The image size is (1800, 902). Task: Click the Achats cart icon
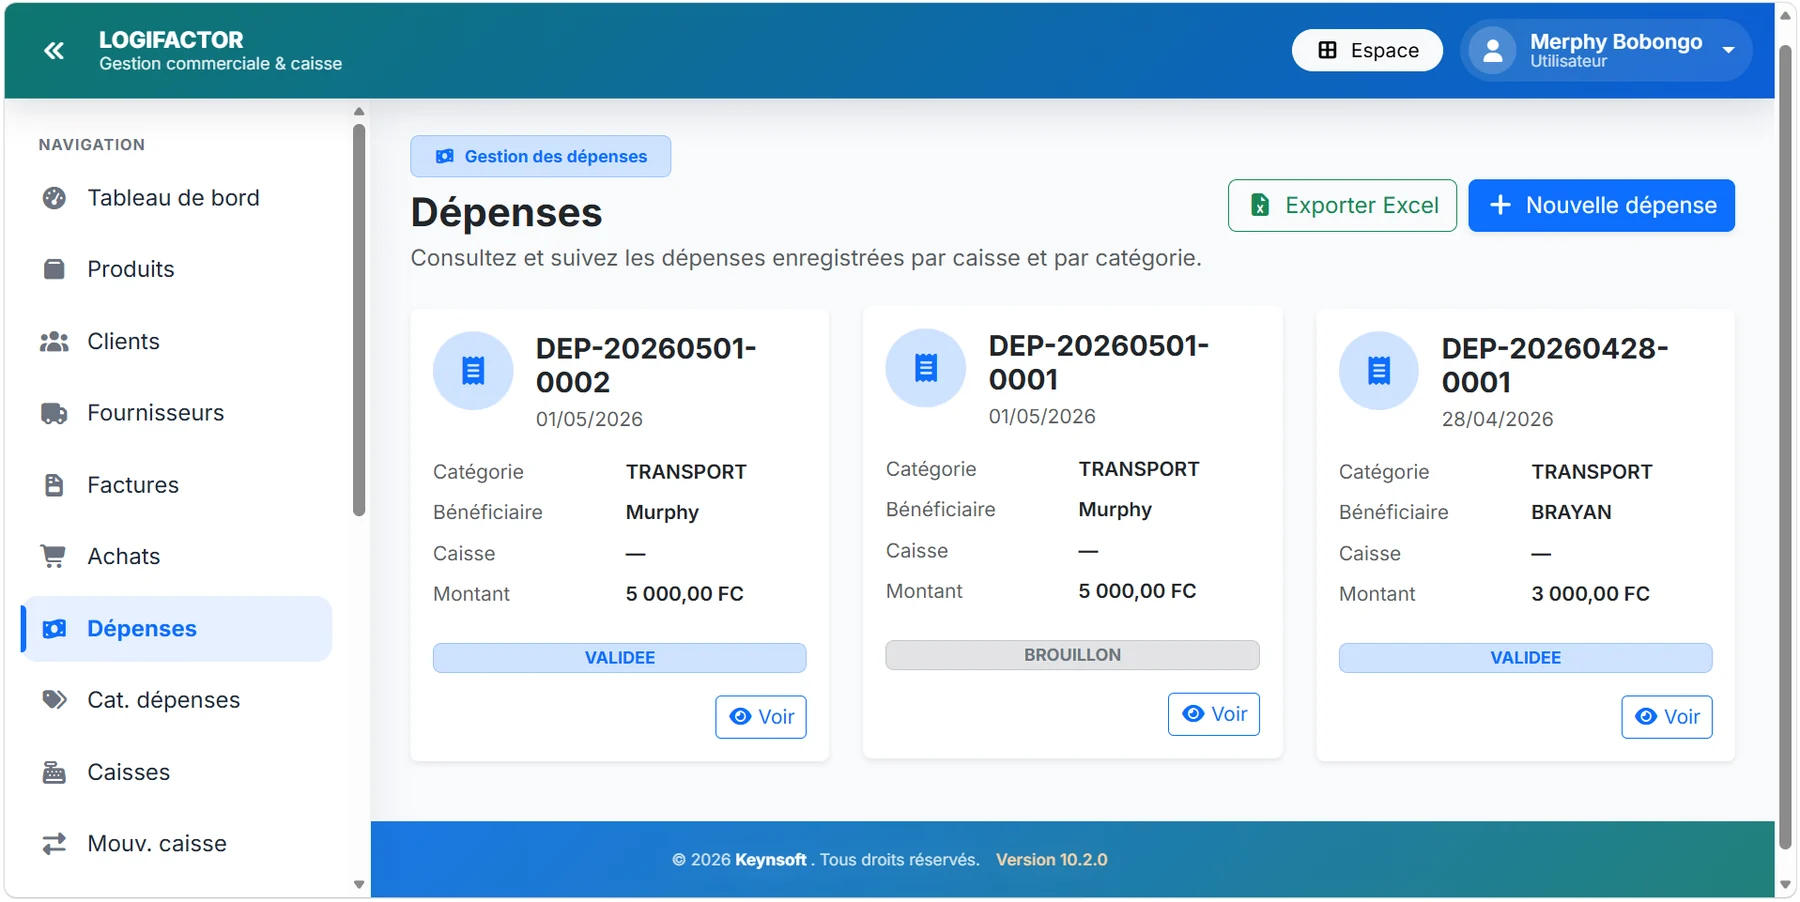[53, 556]
